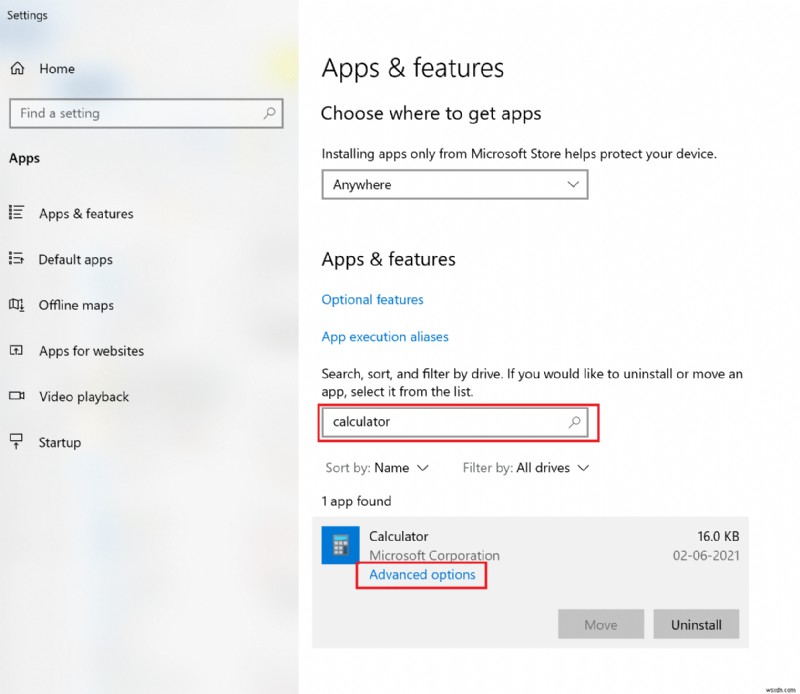This screenshot has width=800, height=694.
Task: Expand the Filter by All drives dropdown
Action: click(526, 468)
